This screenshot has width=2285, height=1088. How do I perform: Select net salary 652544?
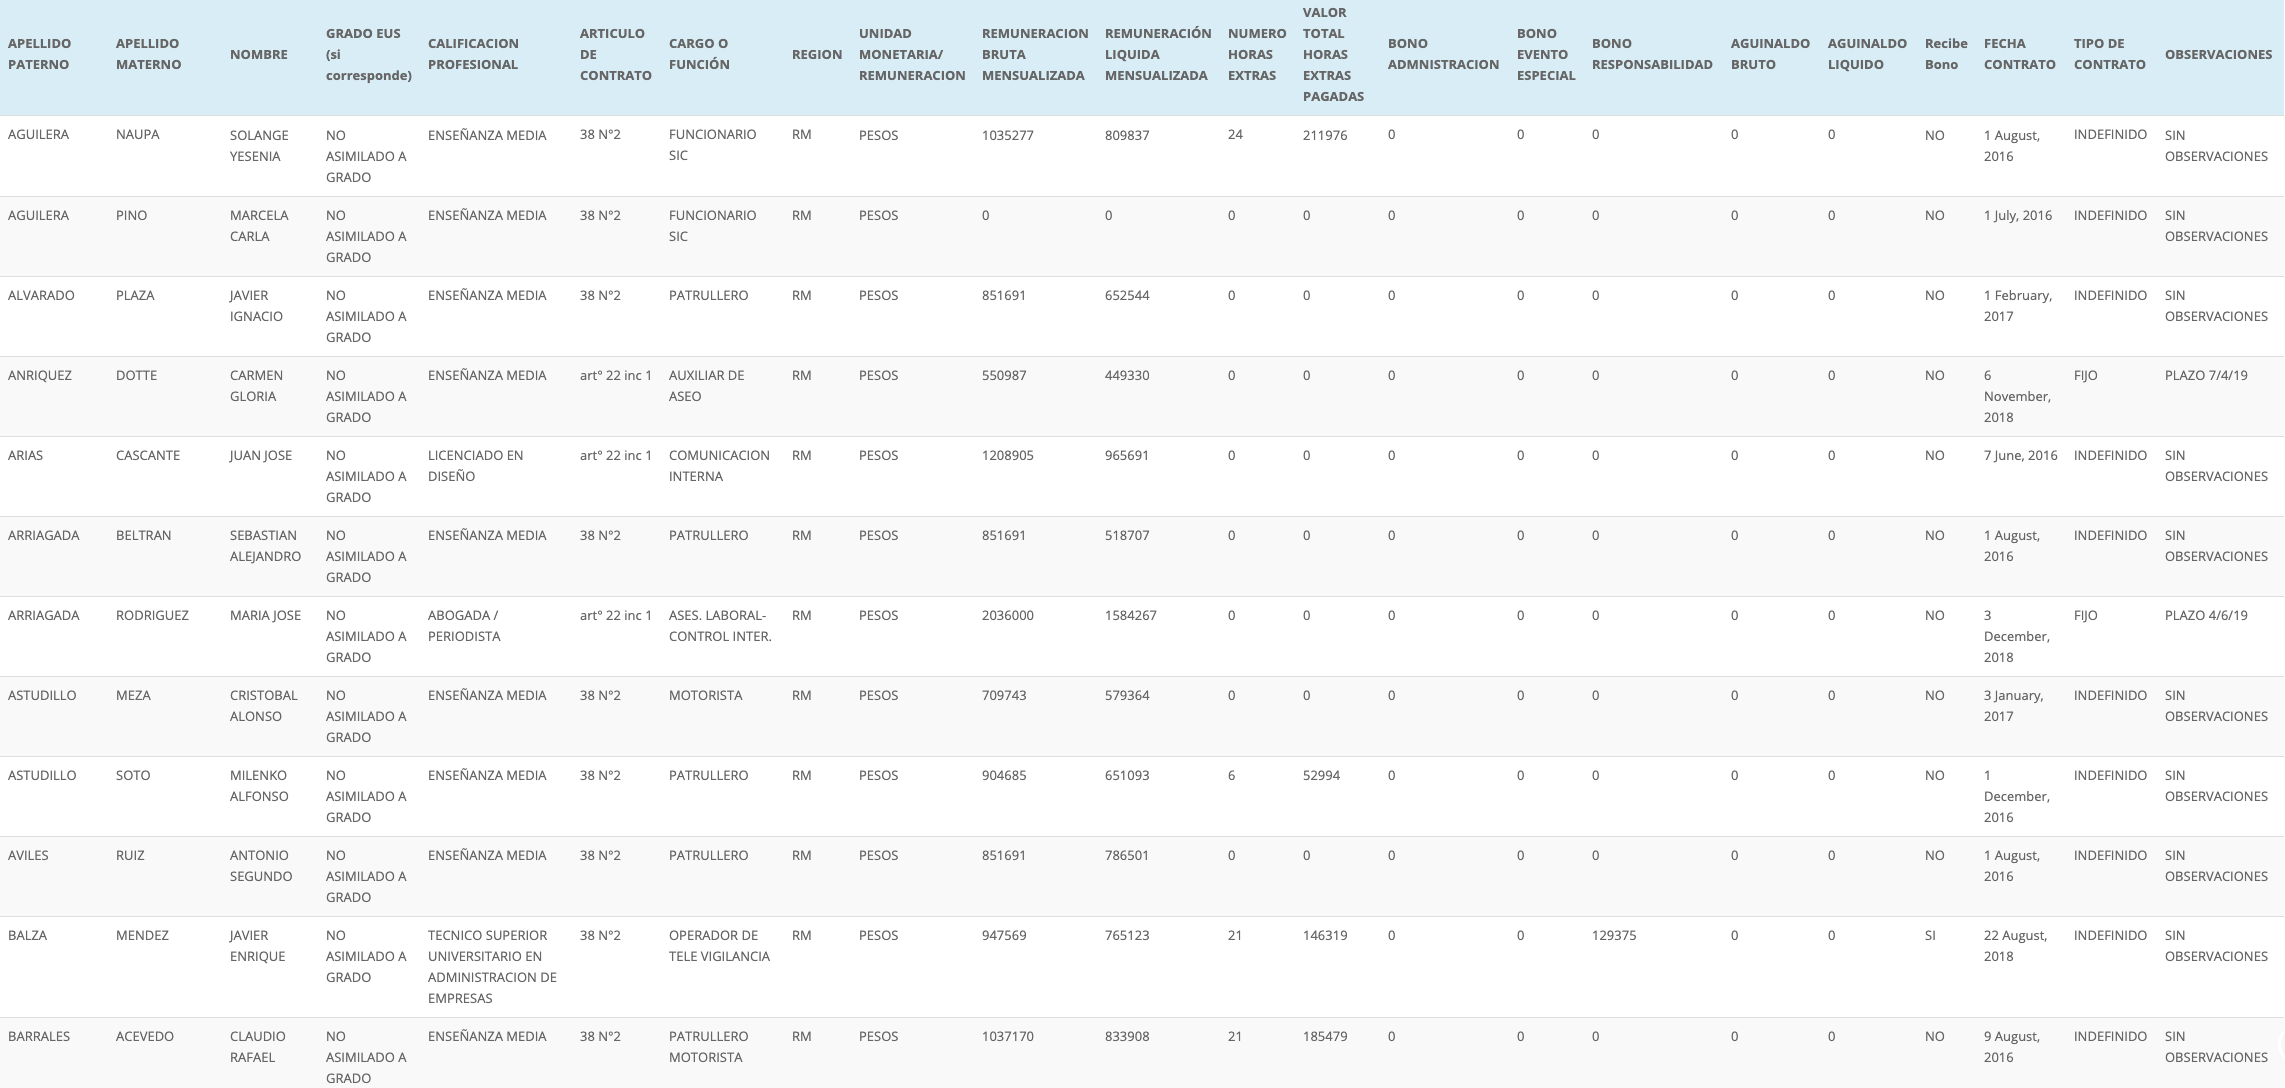(1127, 295)
